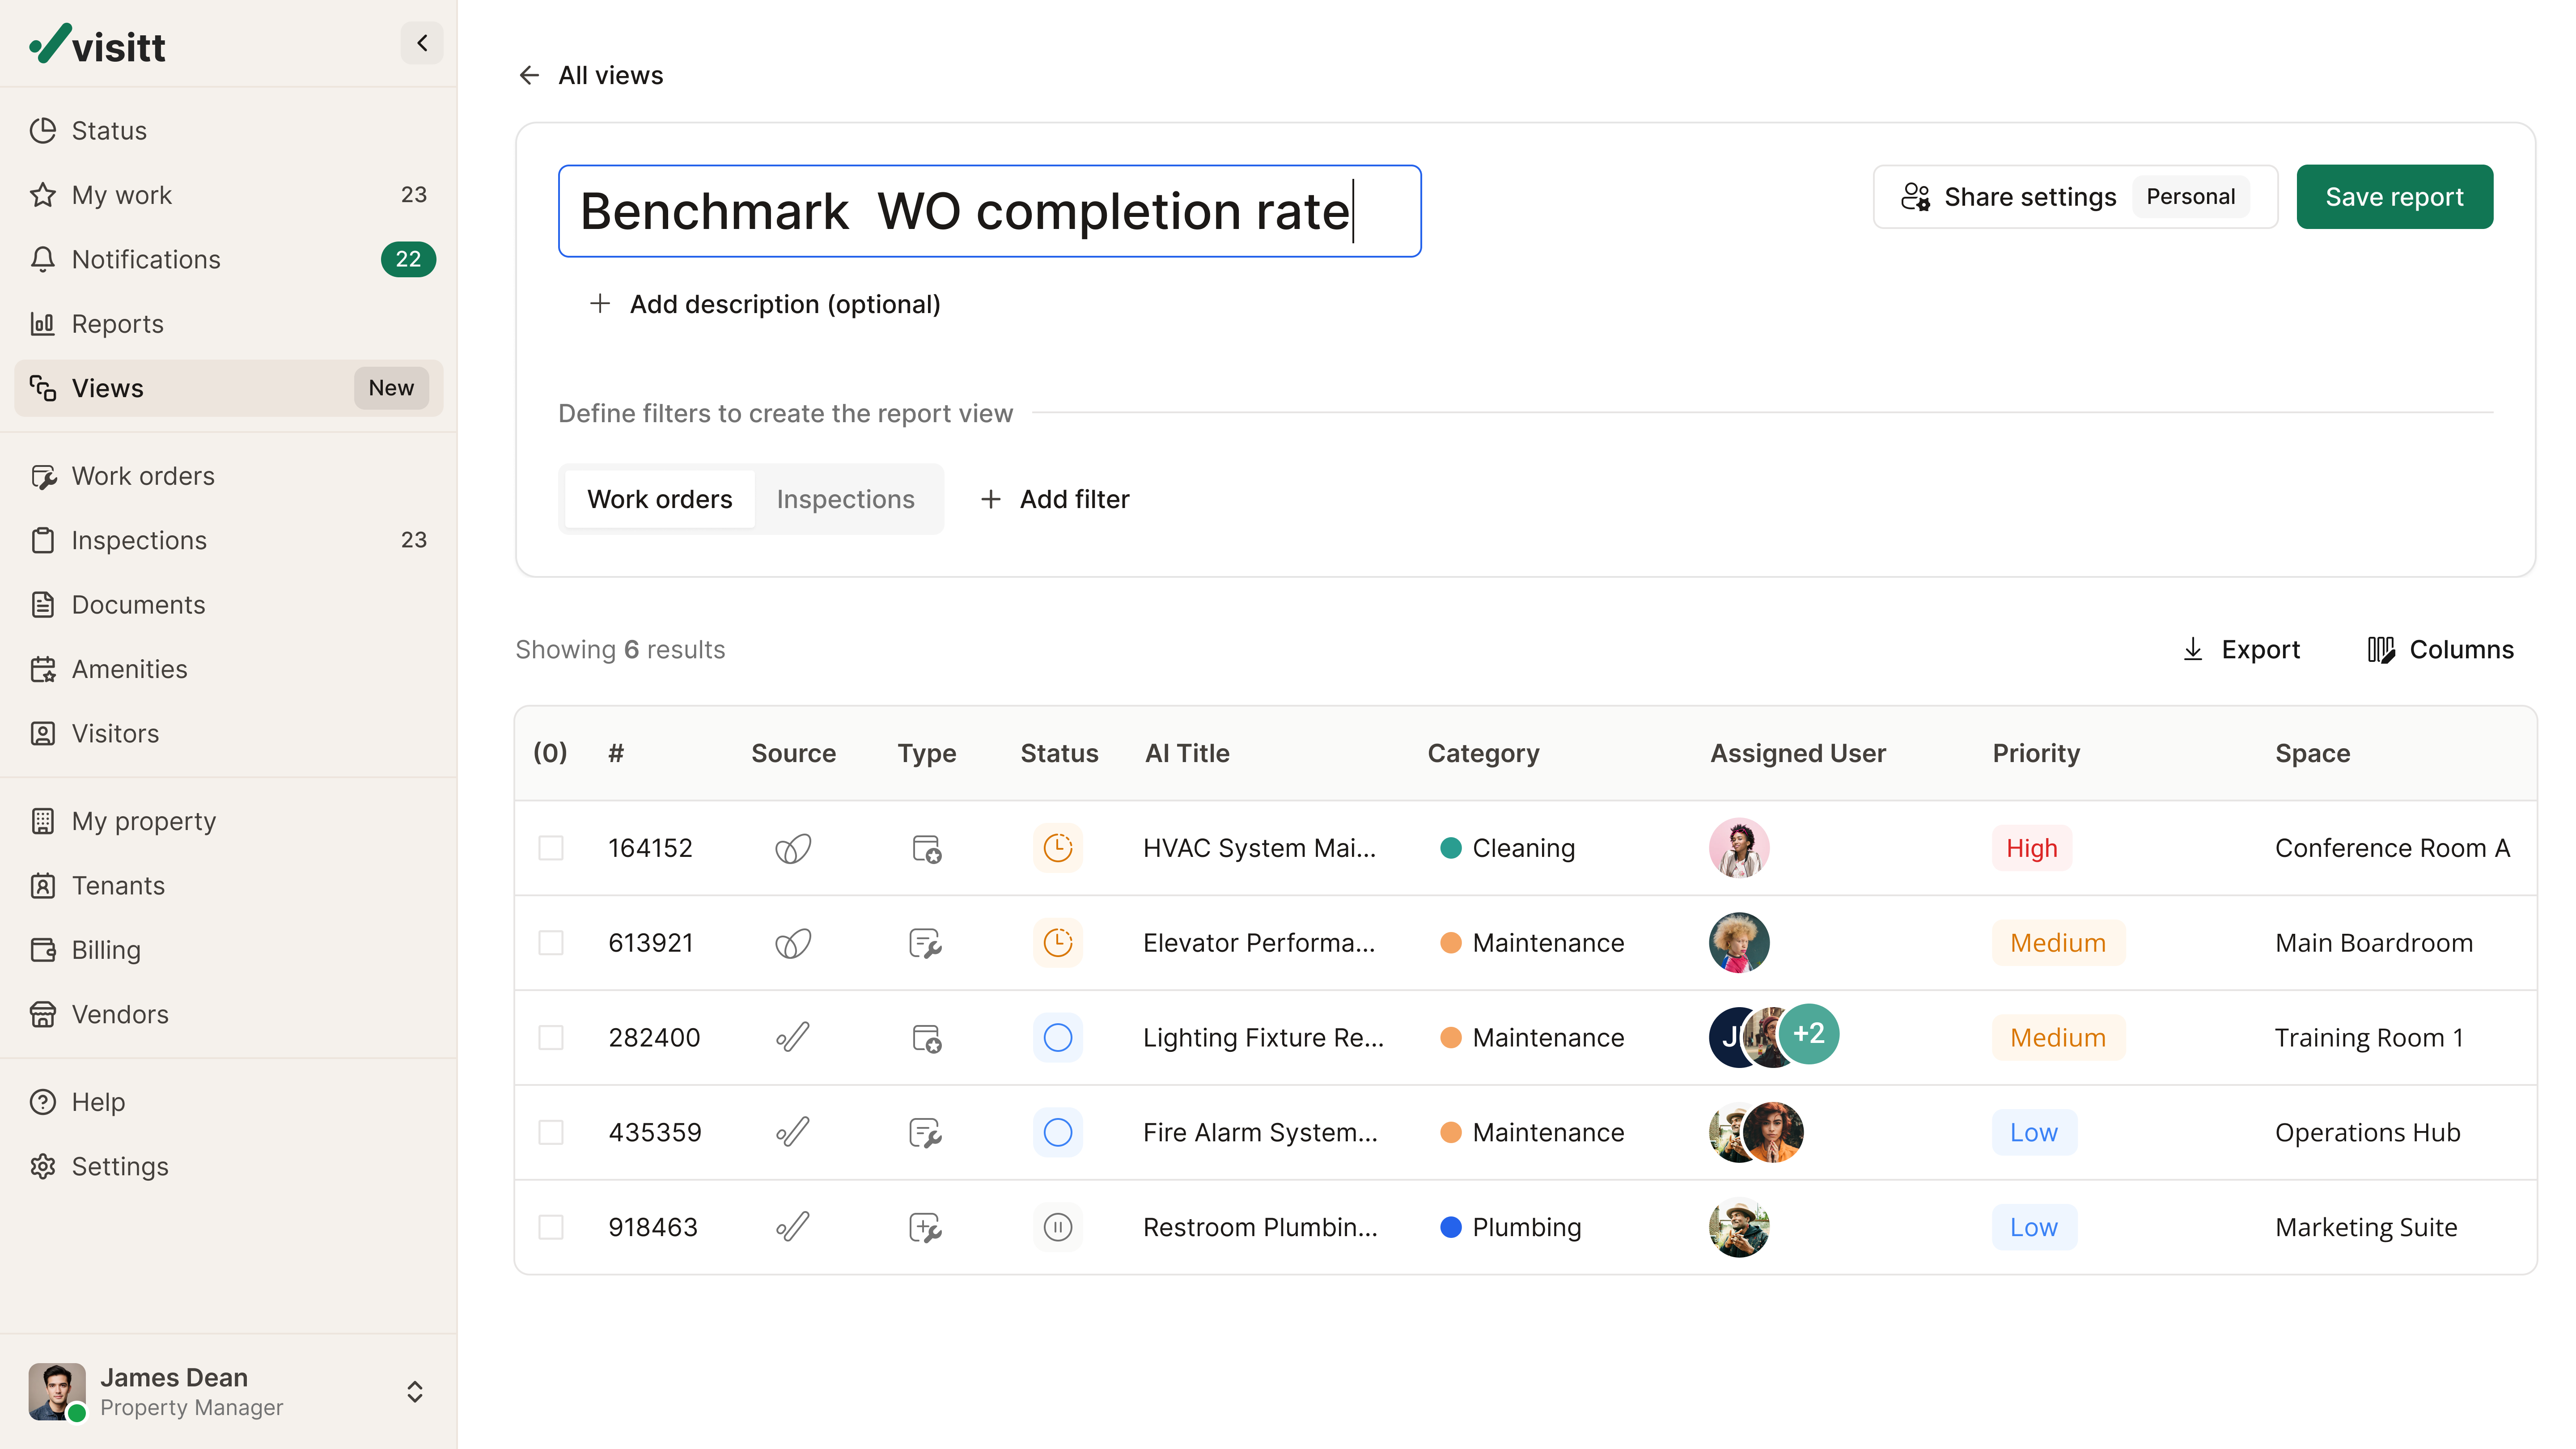2576x1449 pixels.
Task: Select the checkbox for work order 613921
Action: tap(551, 943)
